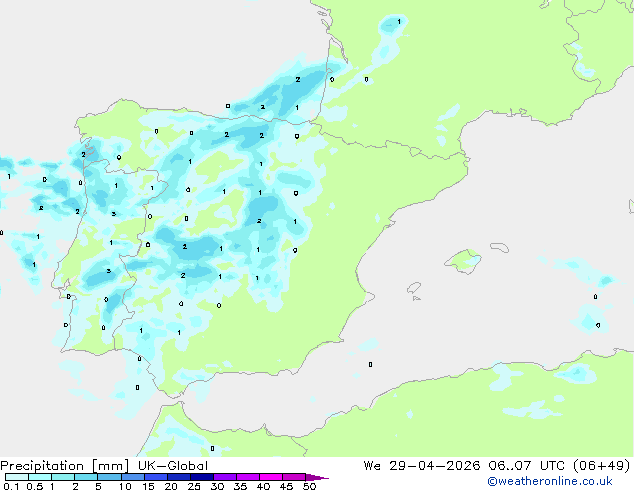The height and width of the screenshot is (490, 634).
Task: Click the '(06+49)' forecast offset text
Action: (x=602, y=466)
